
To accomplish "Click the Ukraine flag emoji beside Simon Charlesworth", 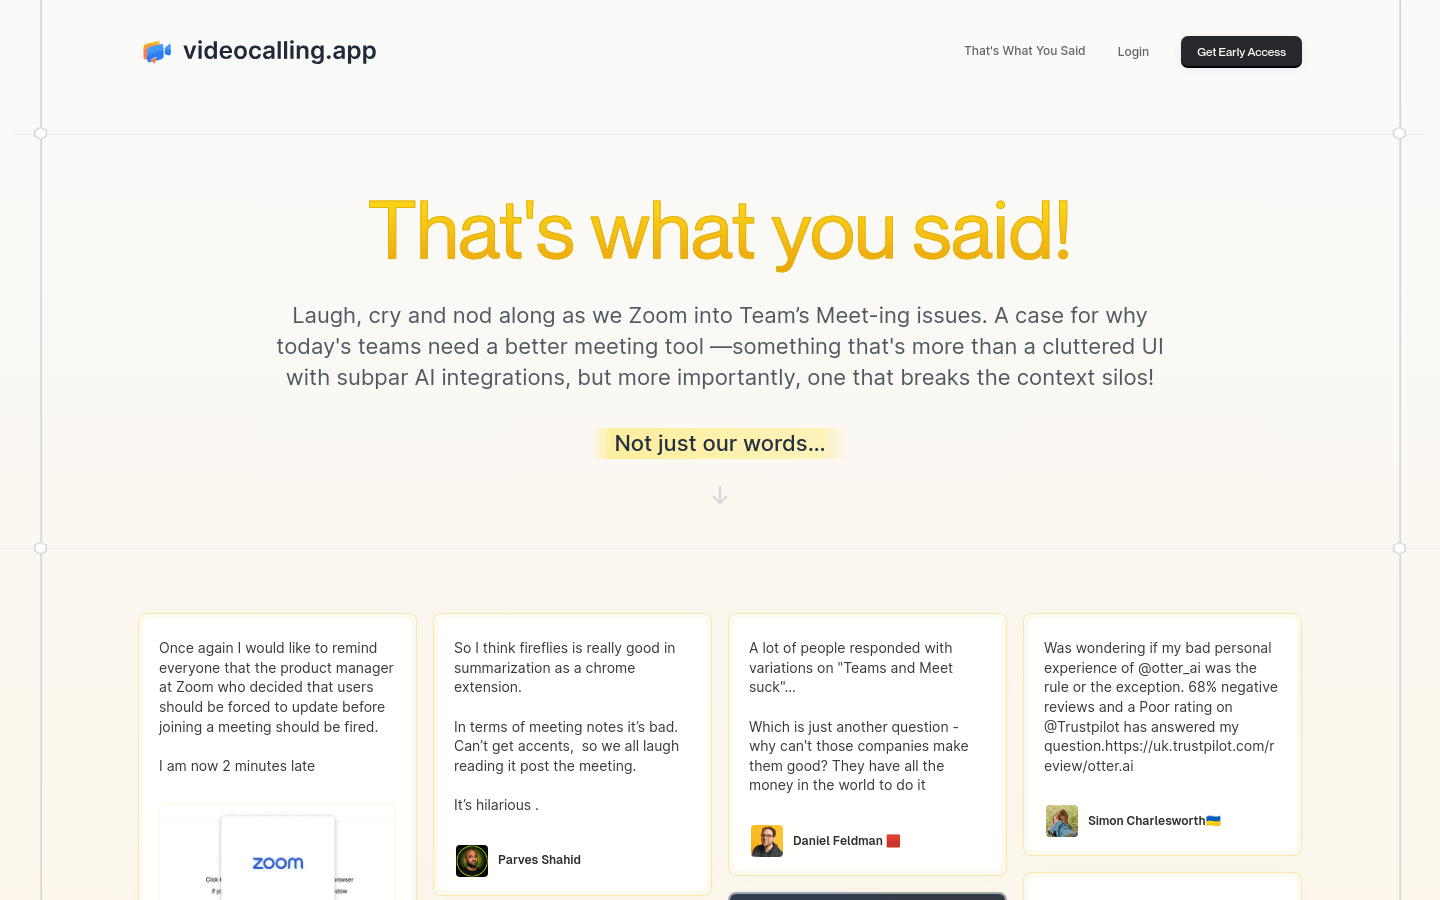I will [x=1213, y=821].
